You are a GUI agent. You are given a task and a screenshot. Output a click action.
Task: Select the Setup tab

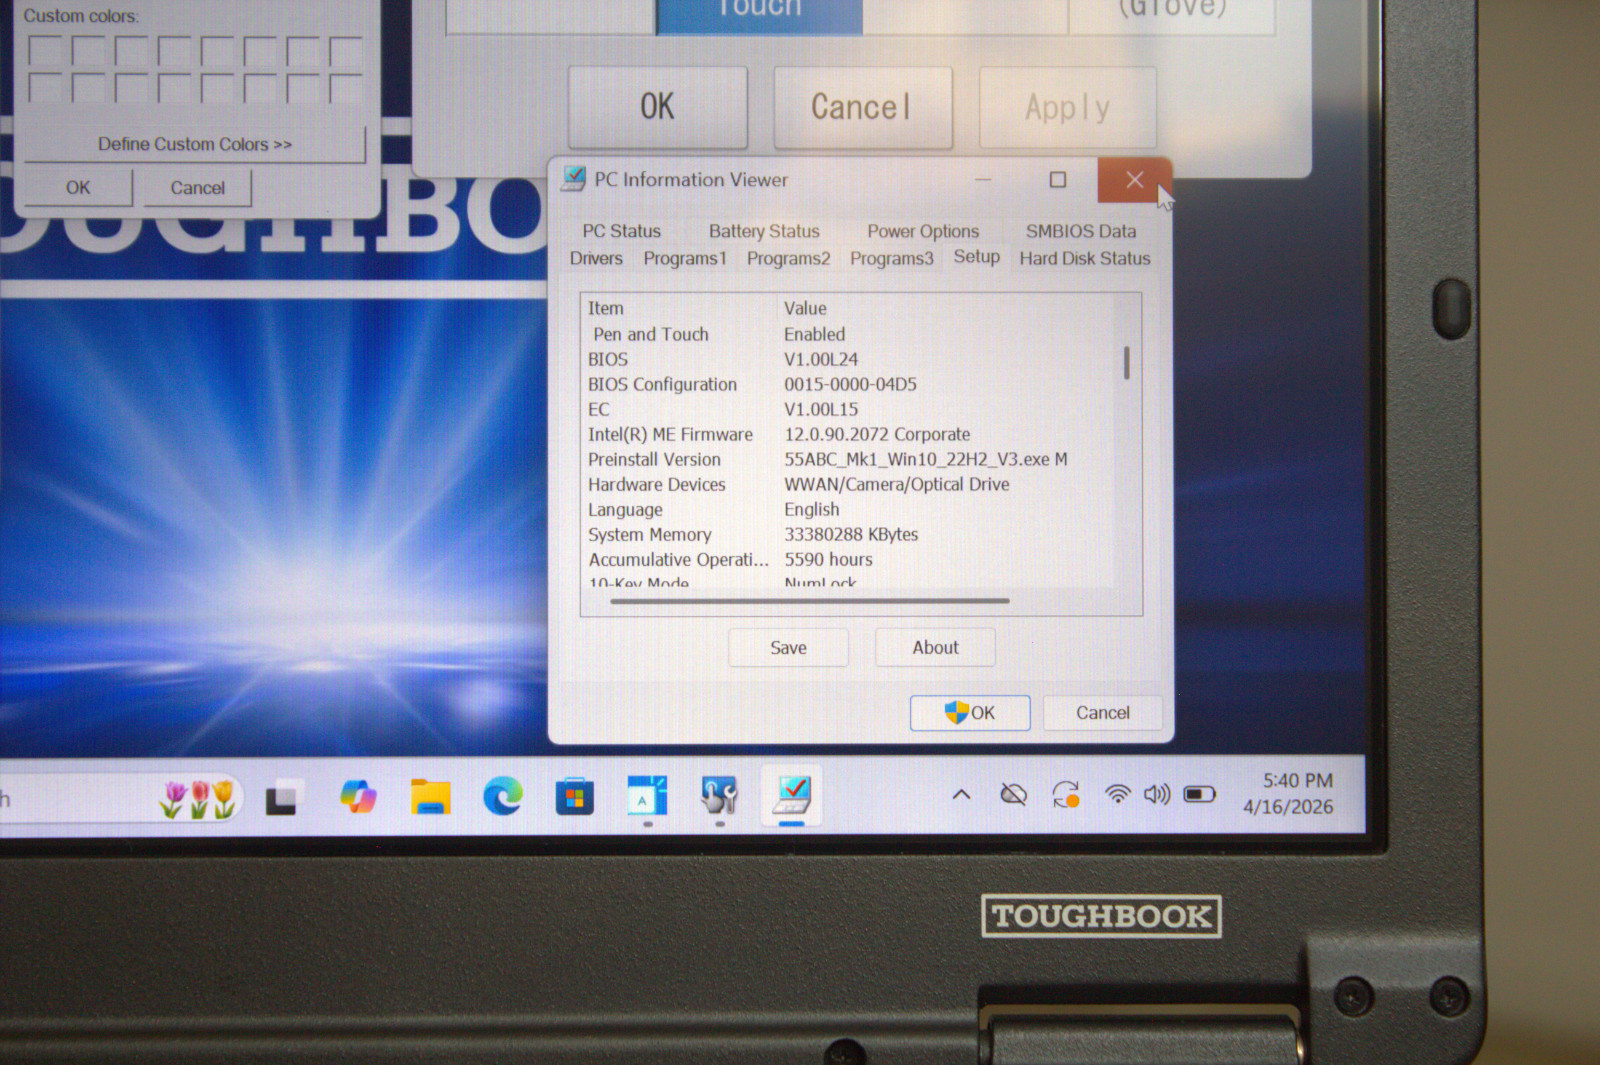(x=976, y=256)
